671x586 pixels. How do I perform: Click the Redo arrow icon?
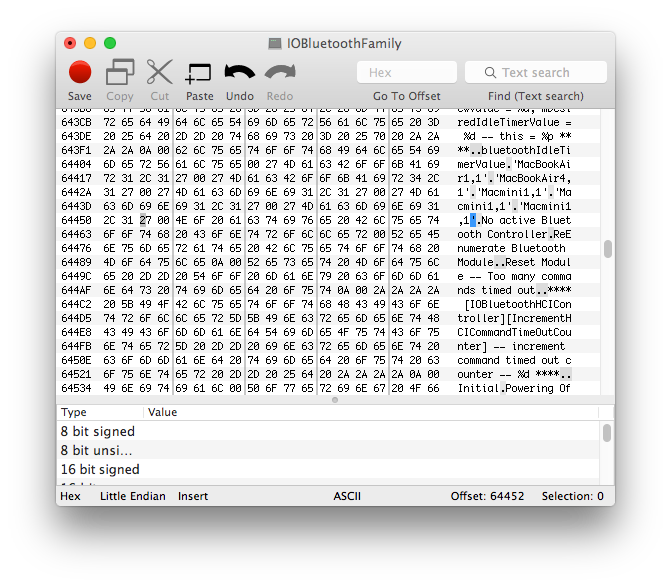click(280, 72)
